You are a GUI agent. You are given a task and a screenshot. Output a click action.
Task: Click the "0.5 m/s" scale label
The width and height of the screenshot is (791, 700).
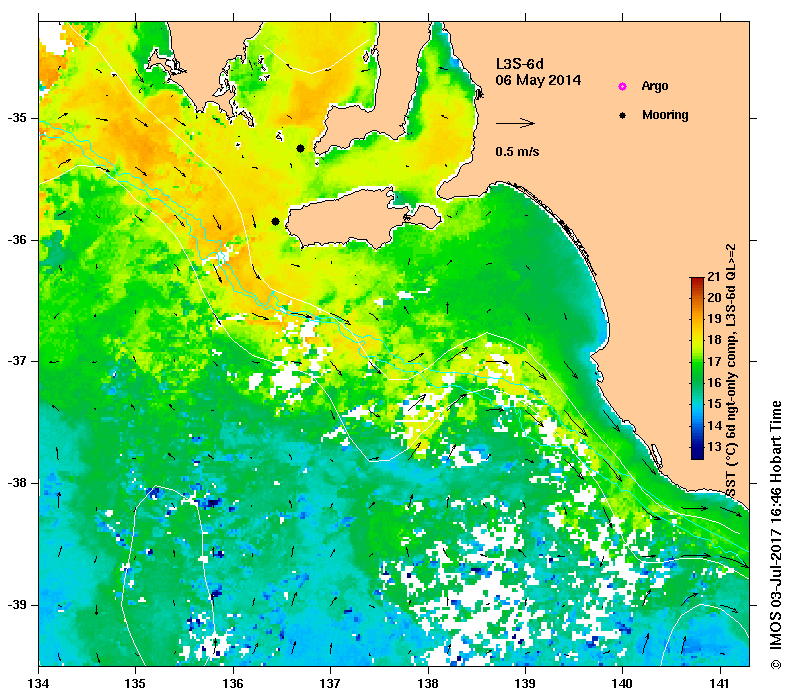(x=517, y=151)
